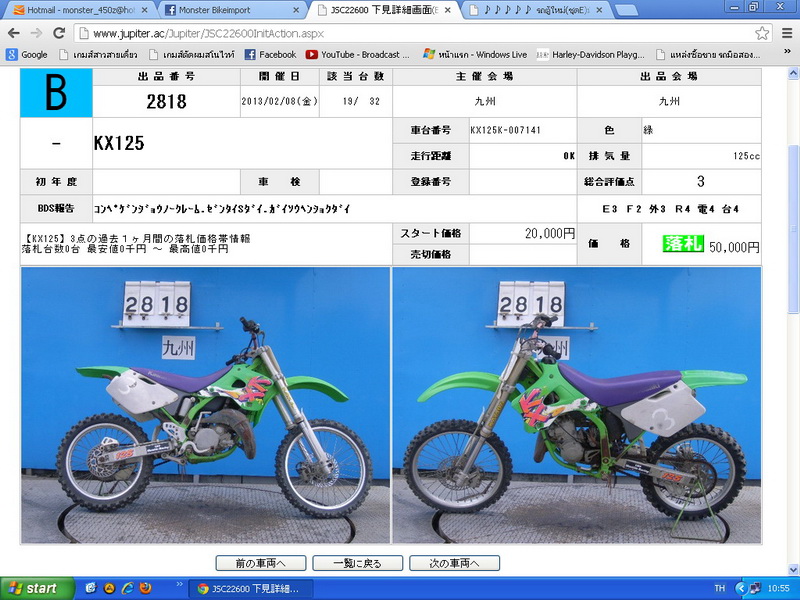
Task: Expand hidden system tray icons
Action: pyautogui.click(x=741, y=588)
